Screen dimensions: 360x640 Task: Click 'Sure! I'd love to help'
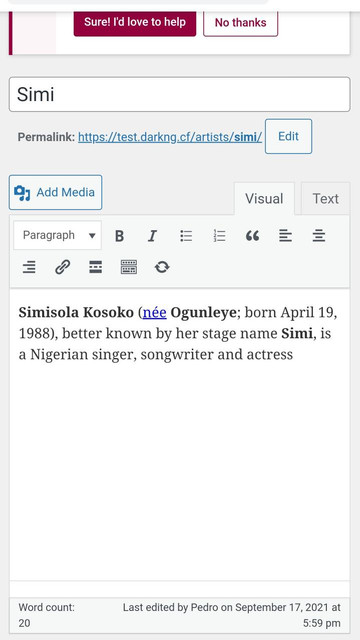pos(135,22)
